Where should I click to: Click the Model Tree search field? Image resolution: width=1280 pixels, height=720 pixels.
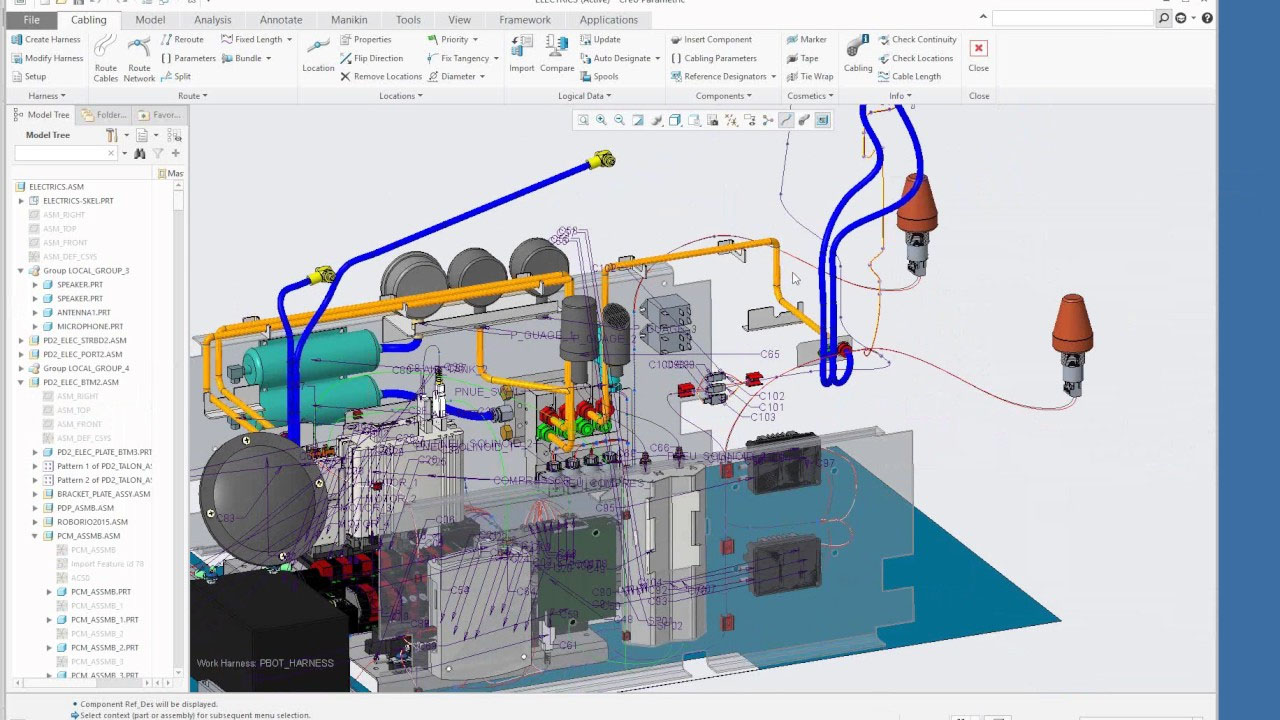pos(66,153)
